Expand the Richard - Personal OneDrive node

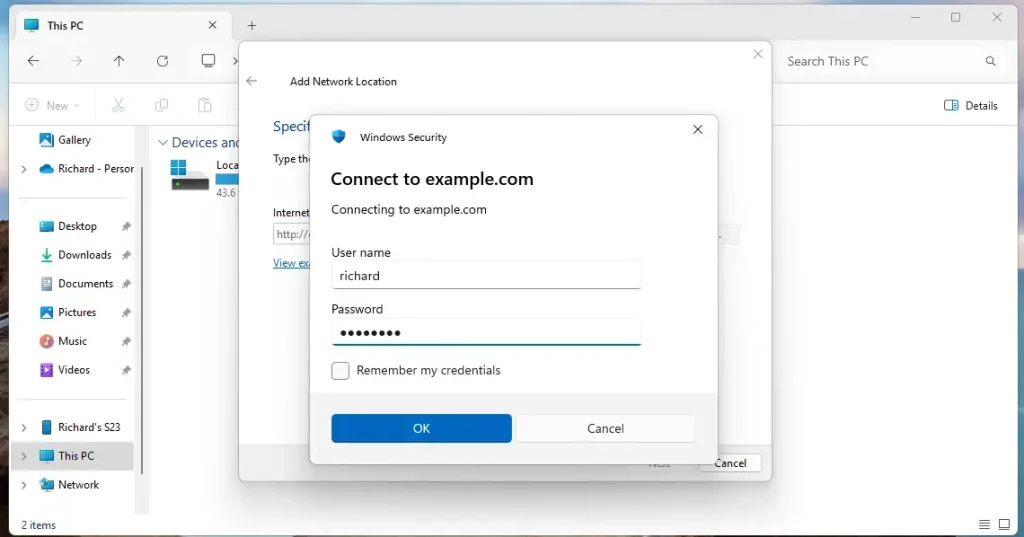24,169
